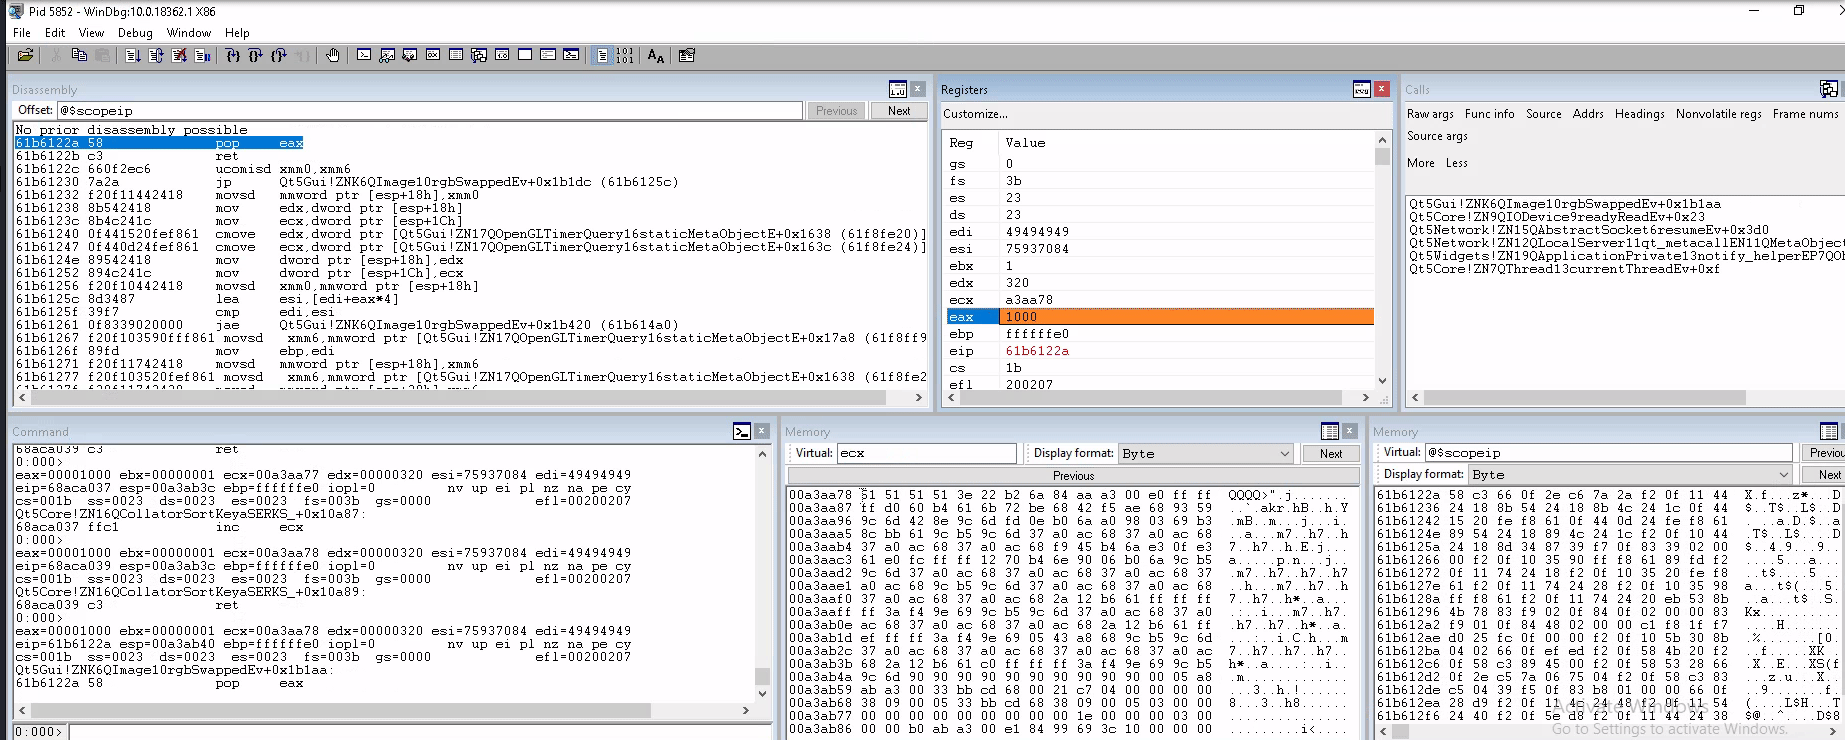This screenshot has height=740, width=1845.
Task: Toggle Headings in Calls panel
Action: pos(1640,114)
